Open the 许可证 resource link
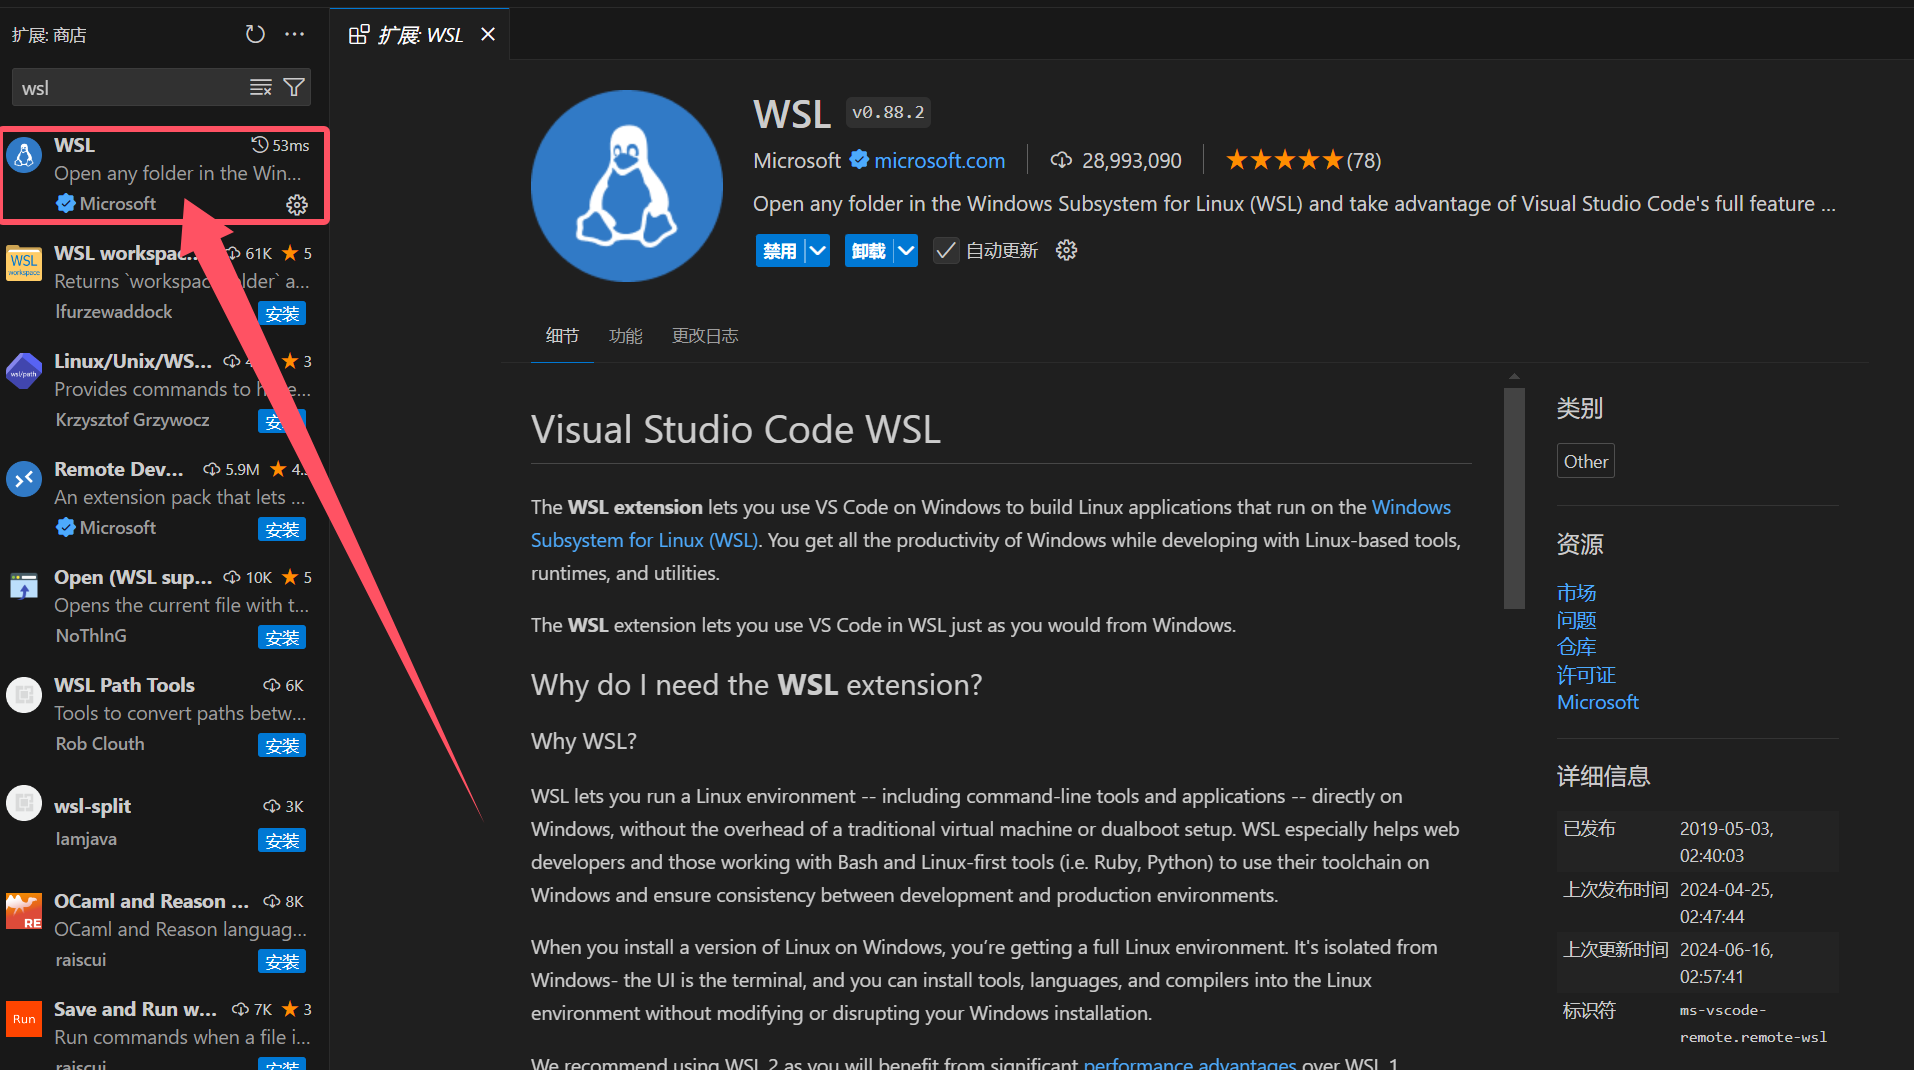Viewport: 1914px width, 1070px height. [1586, 675]
